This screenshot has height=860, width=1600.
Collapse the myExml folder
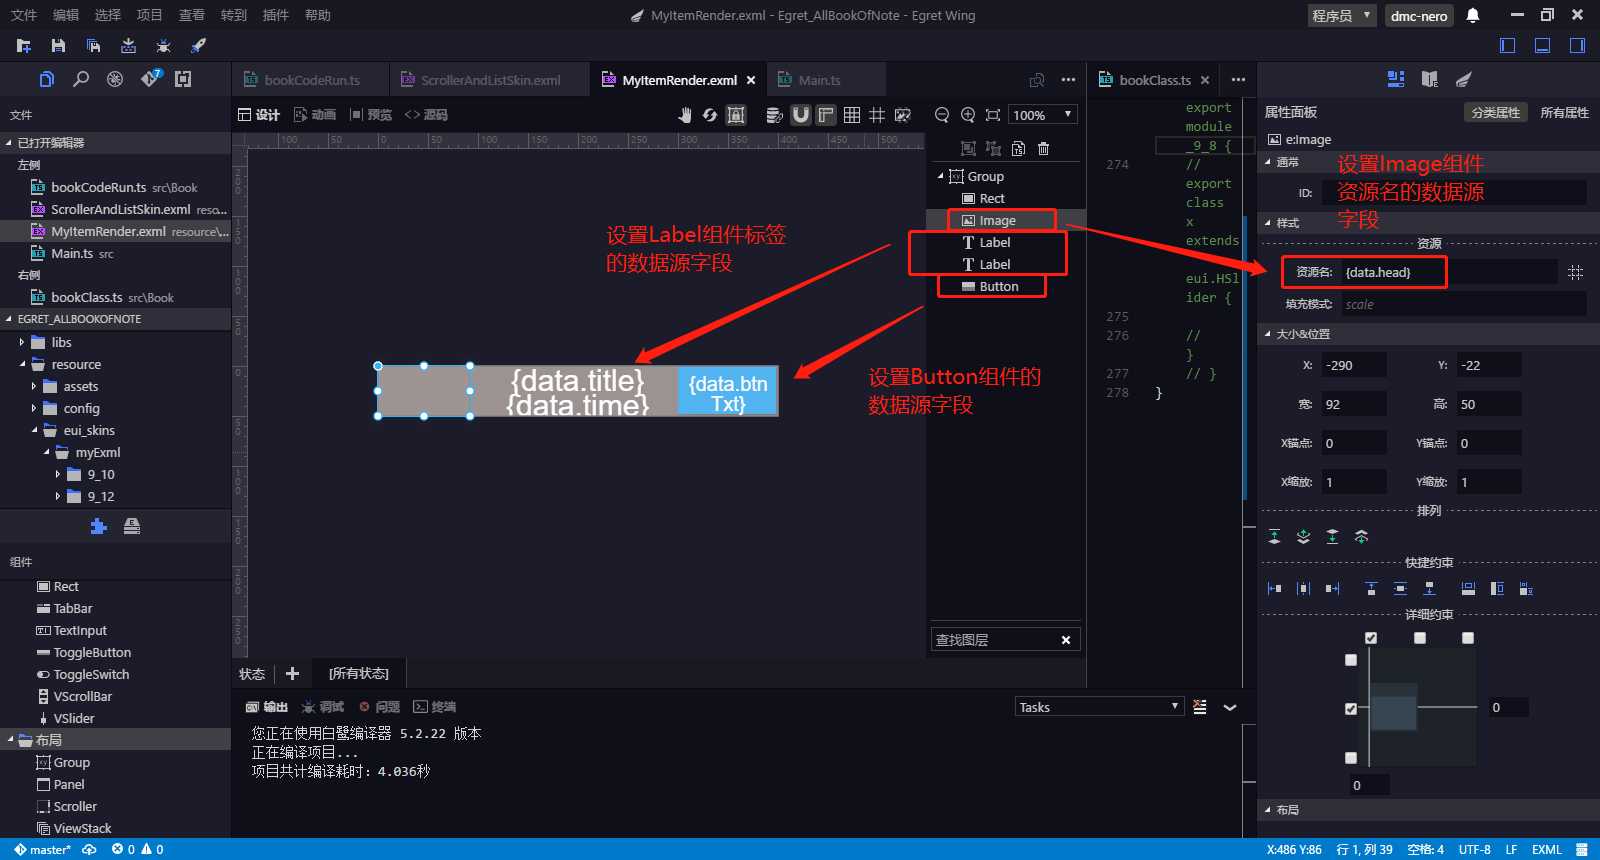coord(46,452)
